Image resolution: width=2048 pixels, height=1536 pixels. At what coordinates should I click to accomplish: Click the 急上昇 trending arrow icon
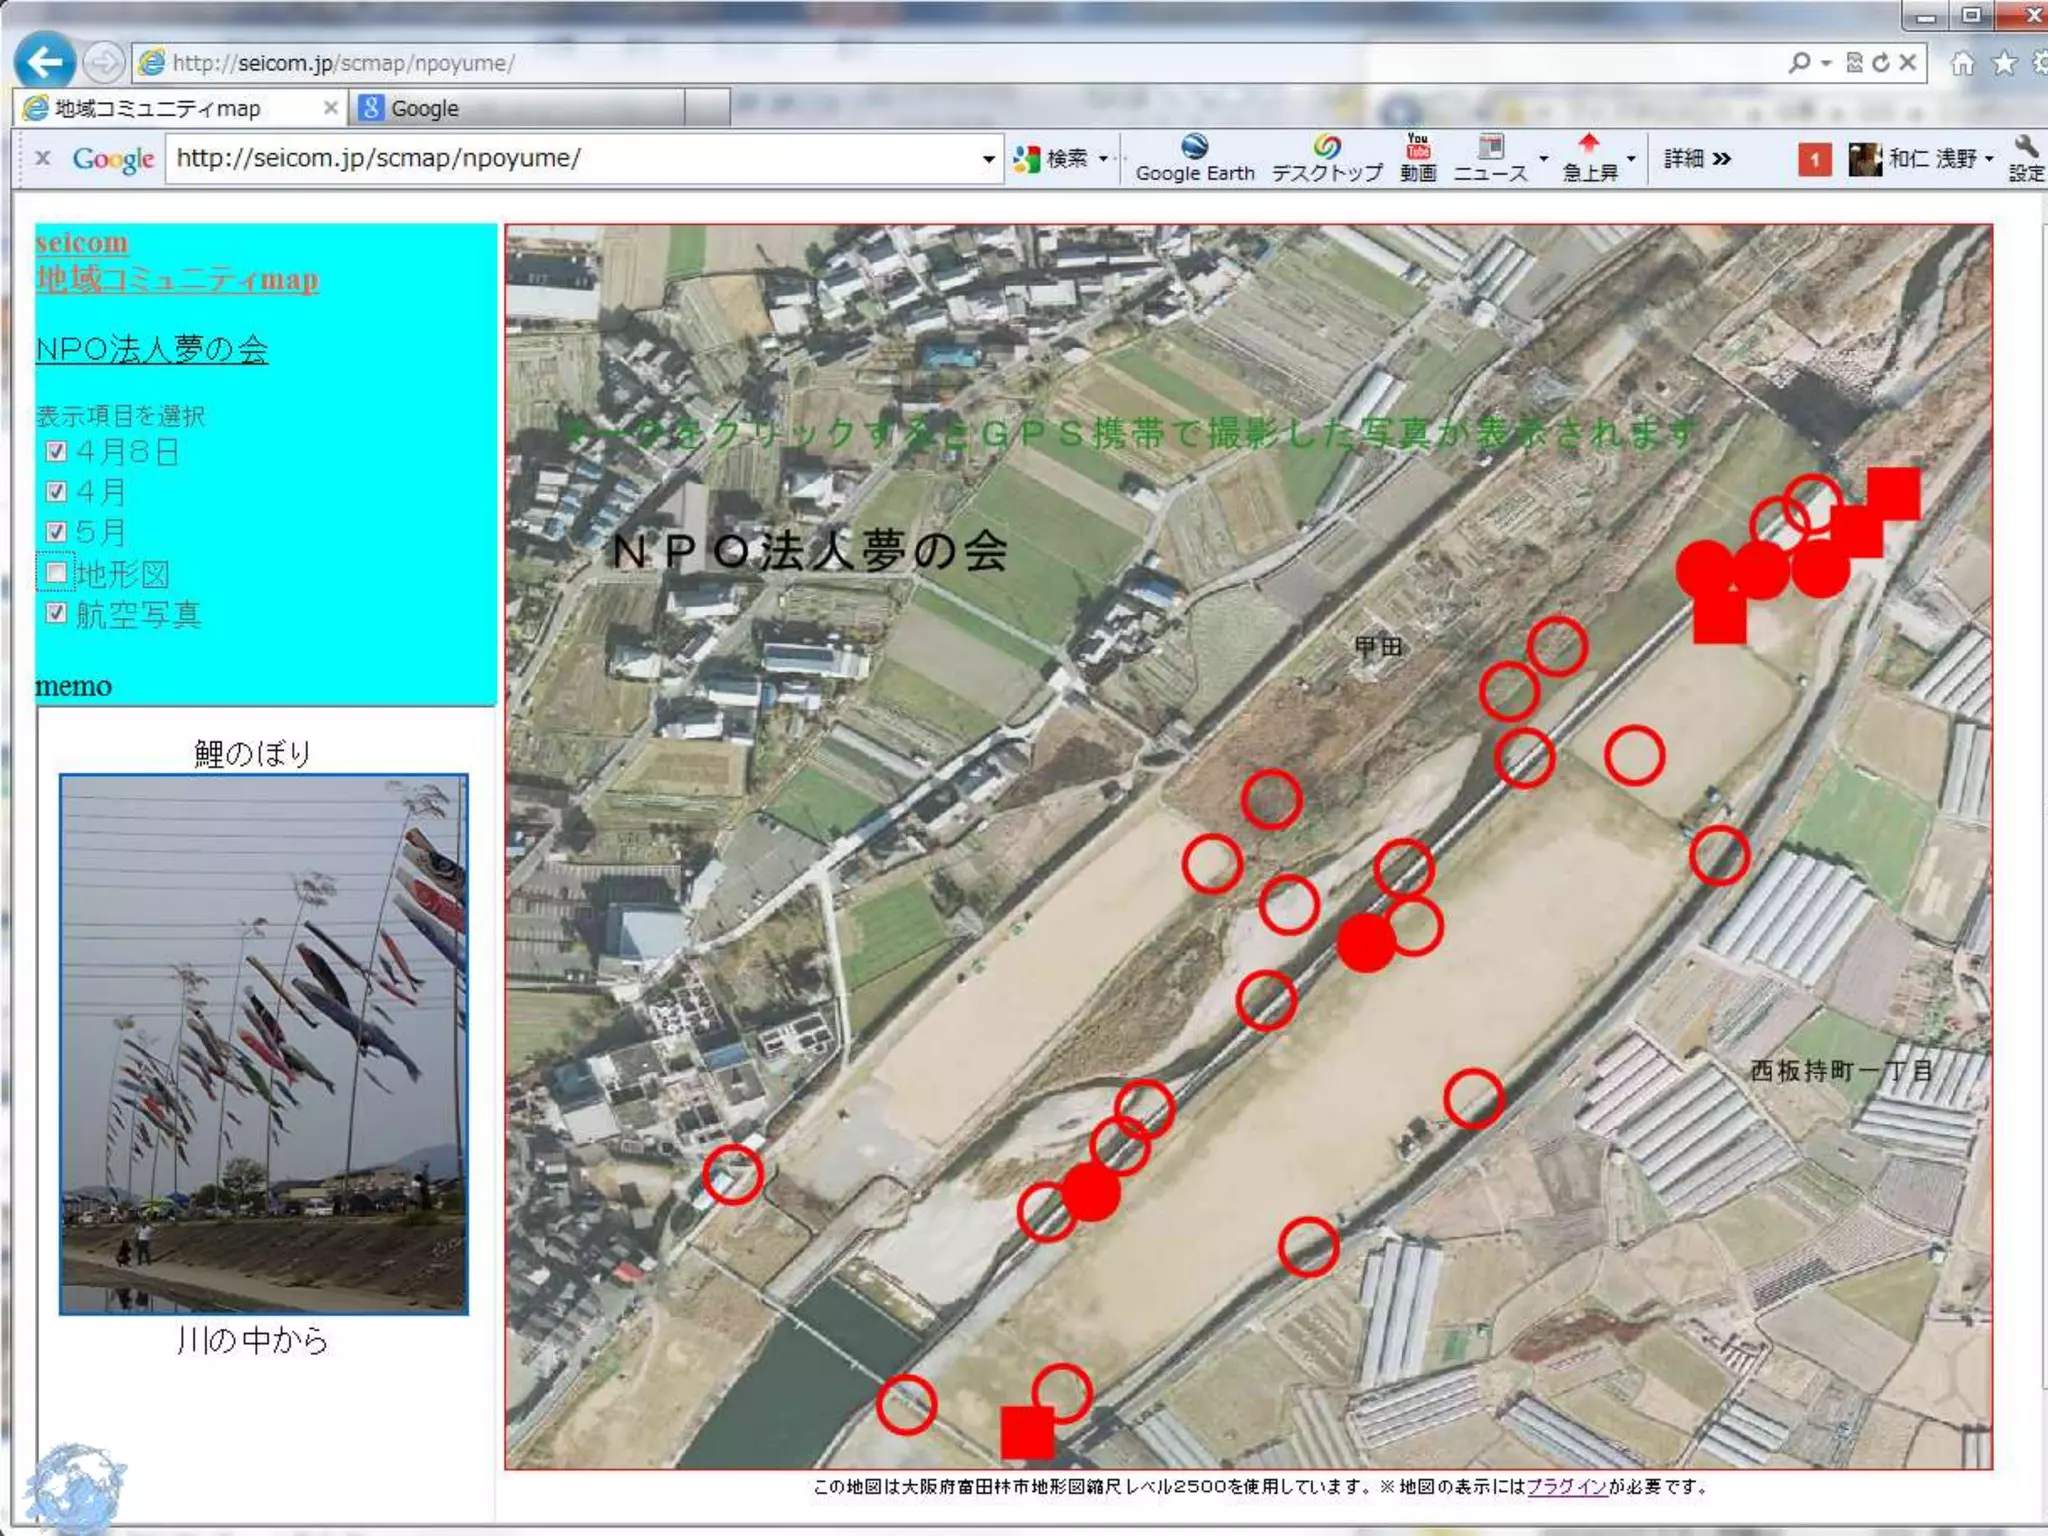click(x=1589, y=158)
